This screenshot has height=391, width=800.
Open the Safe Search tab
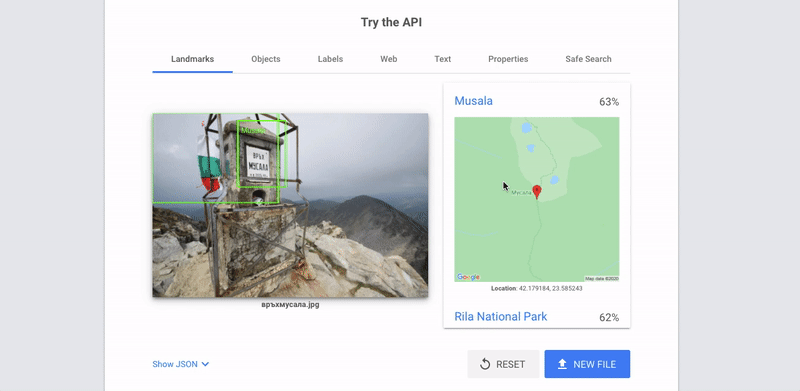[588, 59]
